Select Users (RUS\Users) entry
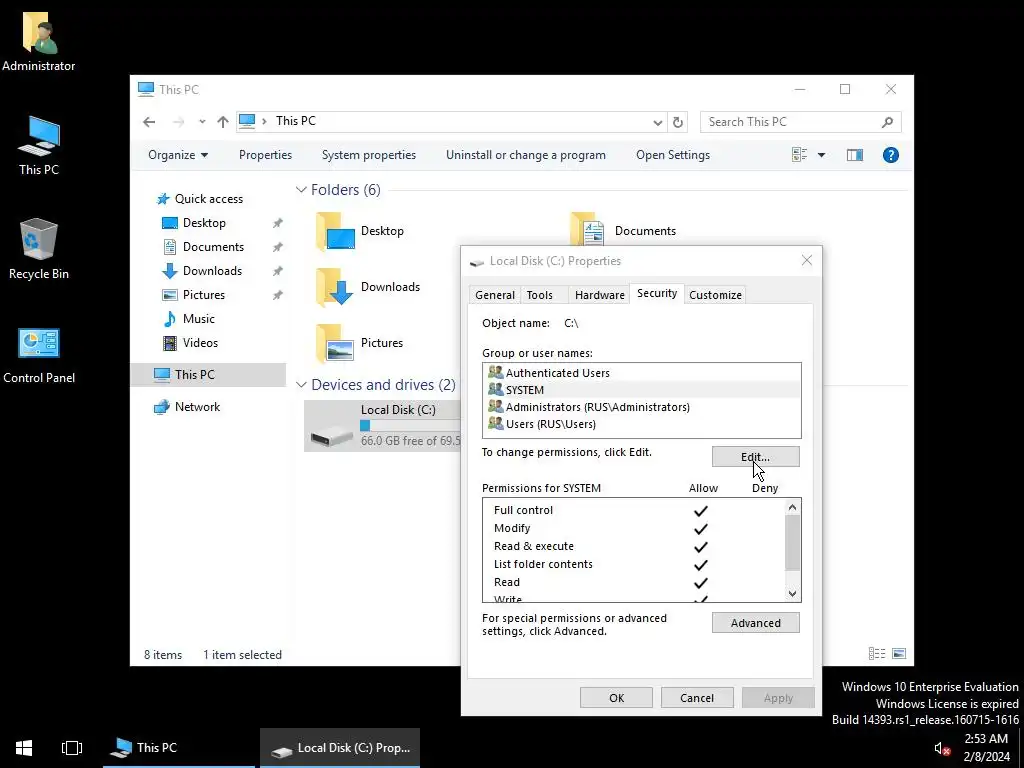Screen dimensions: 1024x768 pyautogui.click(x=641, y=424)
